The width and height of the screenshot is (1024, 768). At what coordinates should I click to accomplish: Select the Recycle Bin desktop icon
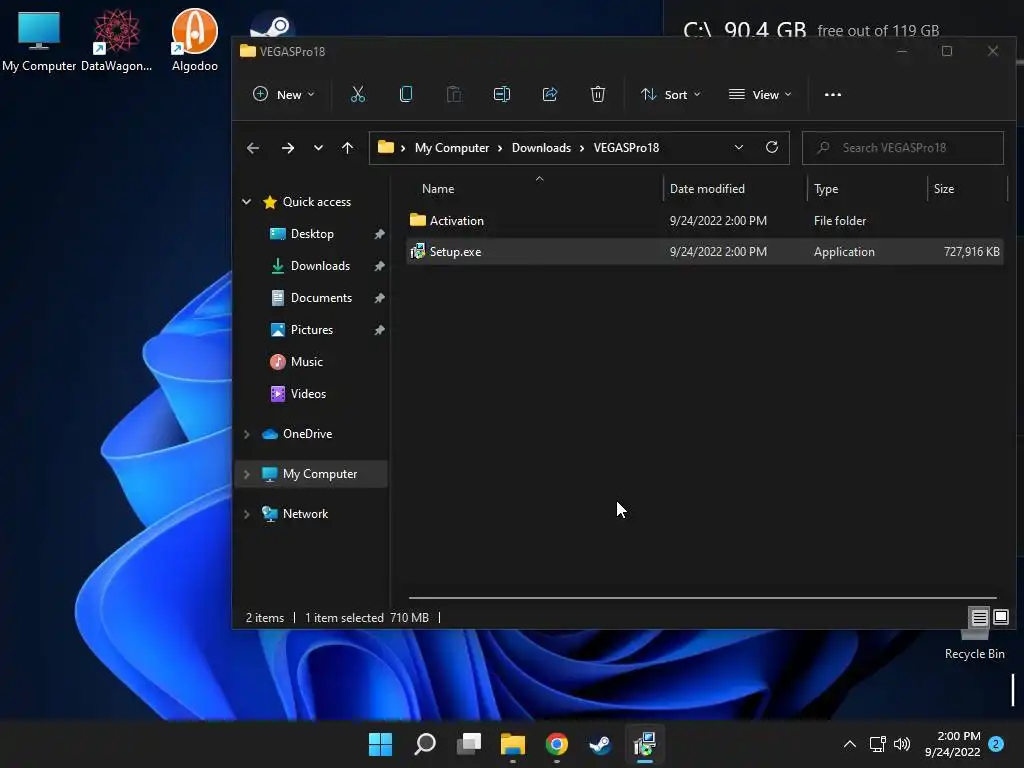tap(974, 645)
